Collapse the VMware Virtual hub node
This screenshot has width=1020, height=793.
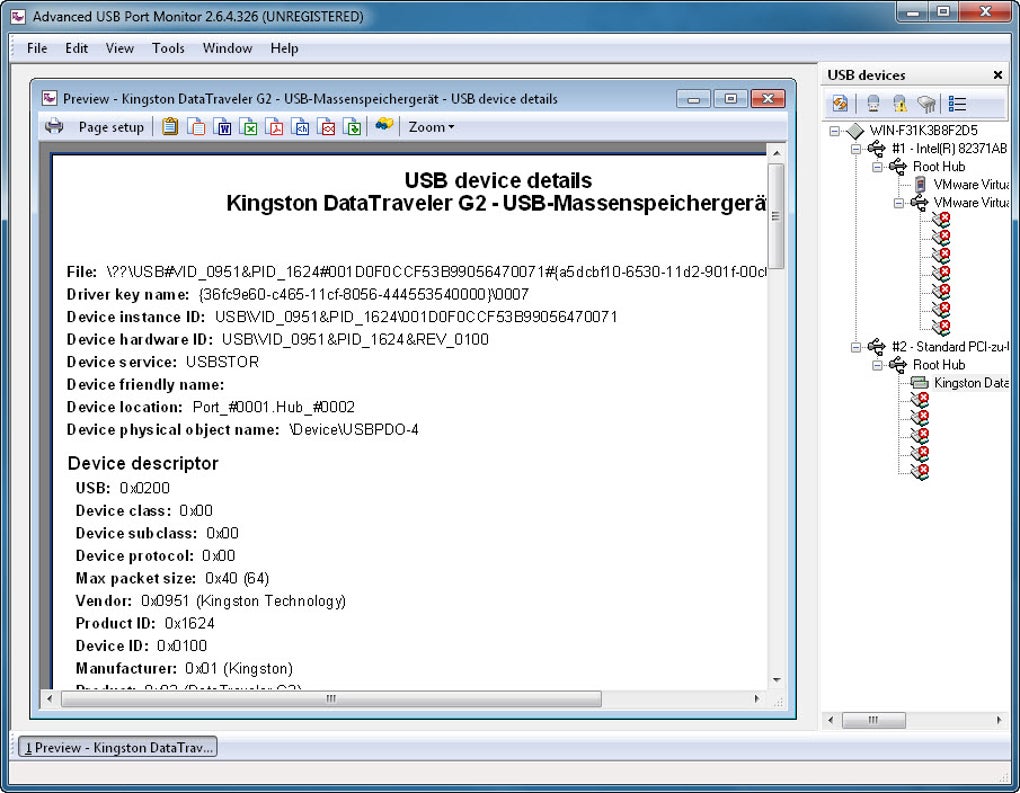[899, 203]
